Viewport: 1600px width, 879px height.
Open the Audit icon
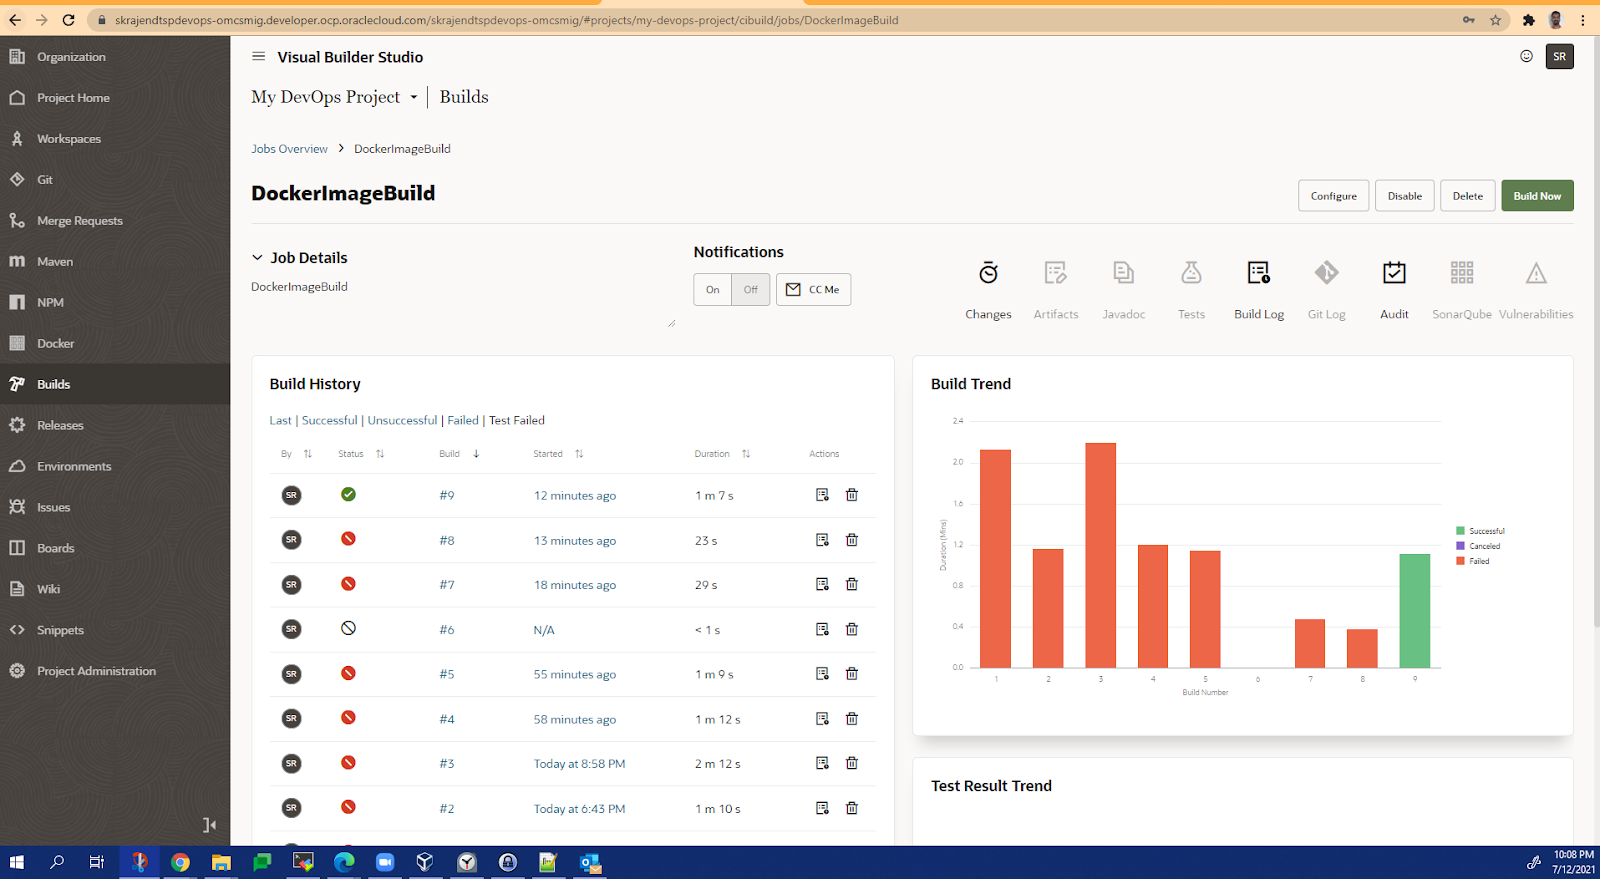click(x=1394, y=272)
